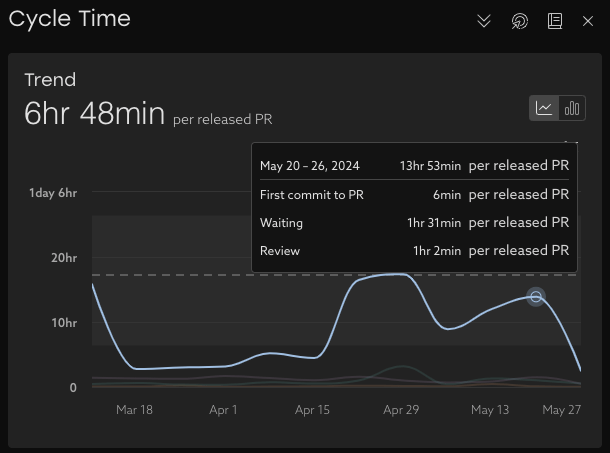Screen dimensions: 610x453
Task: Click the '6hr 48min' trend value
Action: 94,114
